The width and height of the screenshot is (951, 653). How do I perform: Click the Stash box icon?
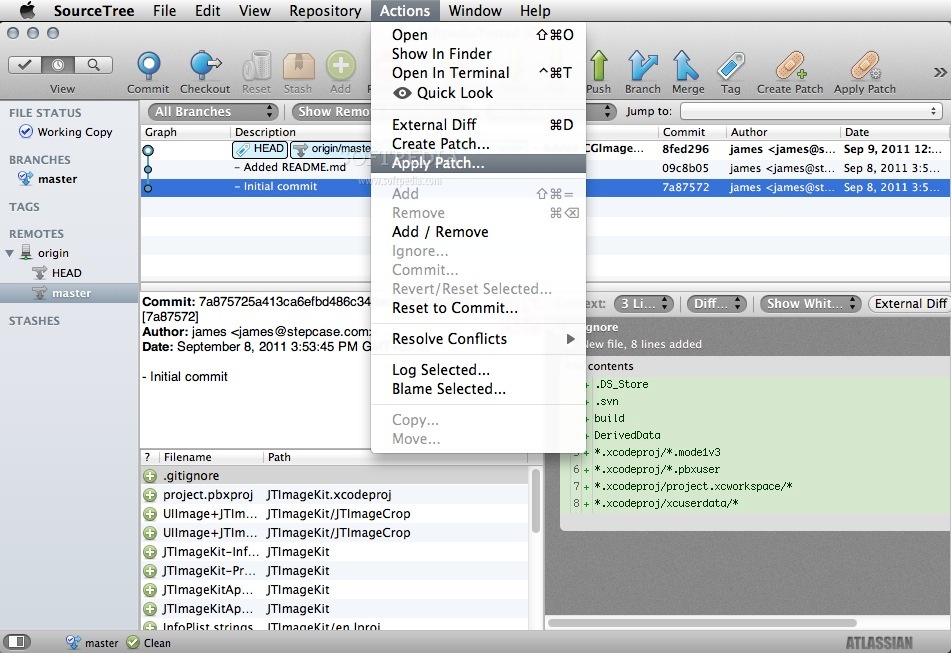tap(298, 65)
